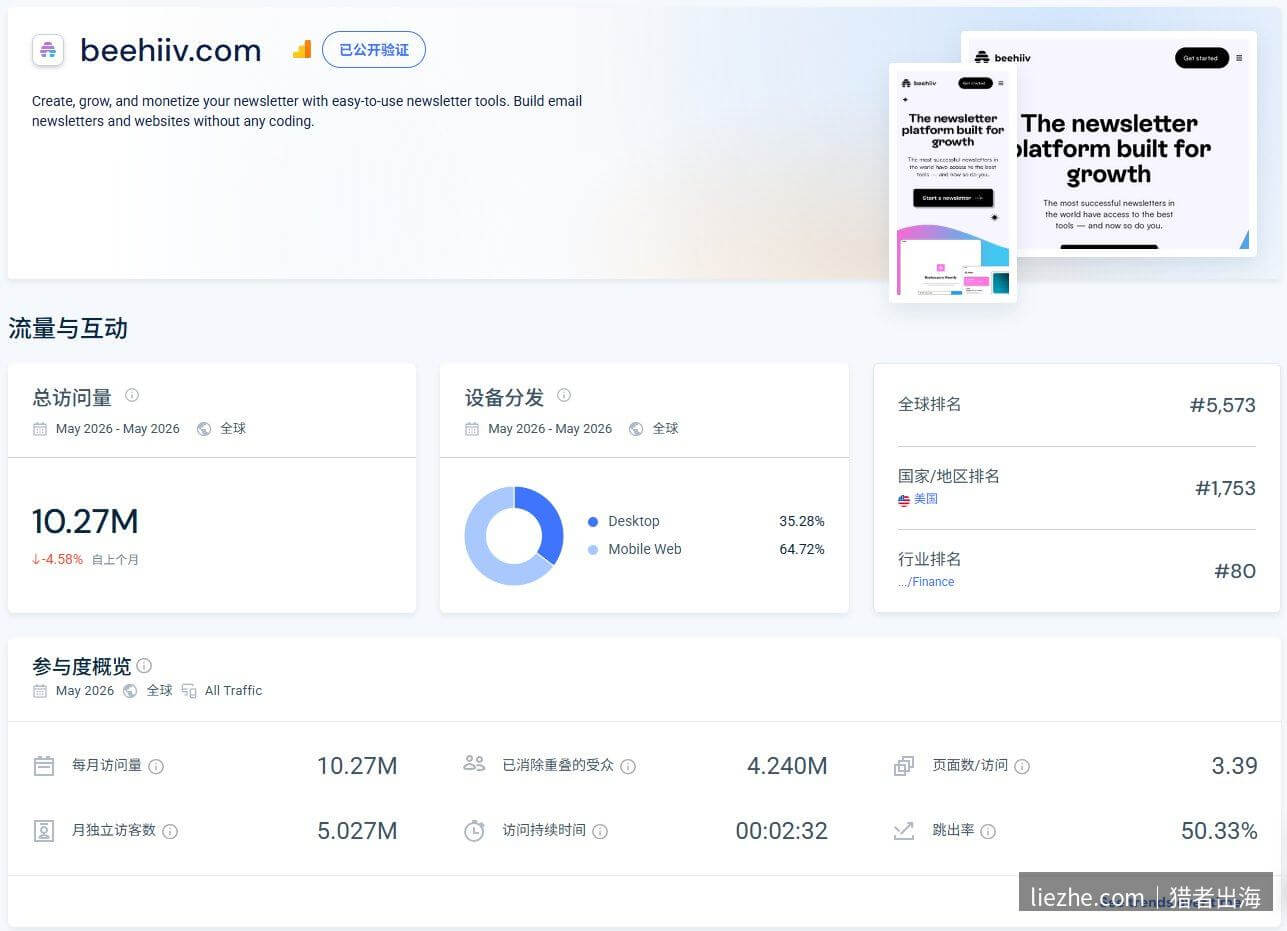Screen dimensions: 1287x931
Task: Open the desktop site preview thumbnail
Action: pos(1134,144)
